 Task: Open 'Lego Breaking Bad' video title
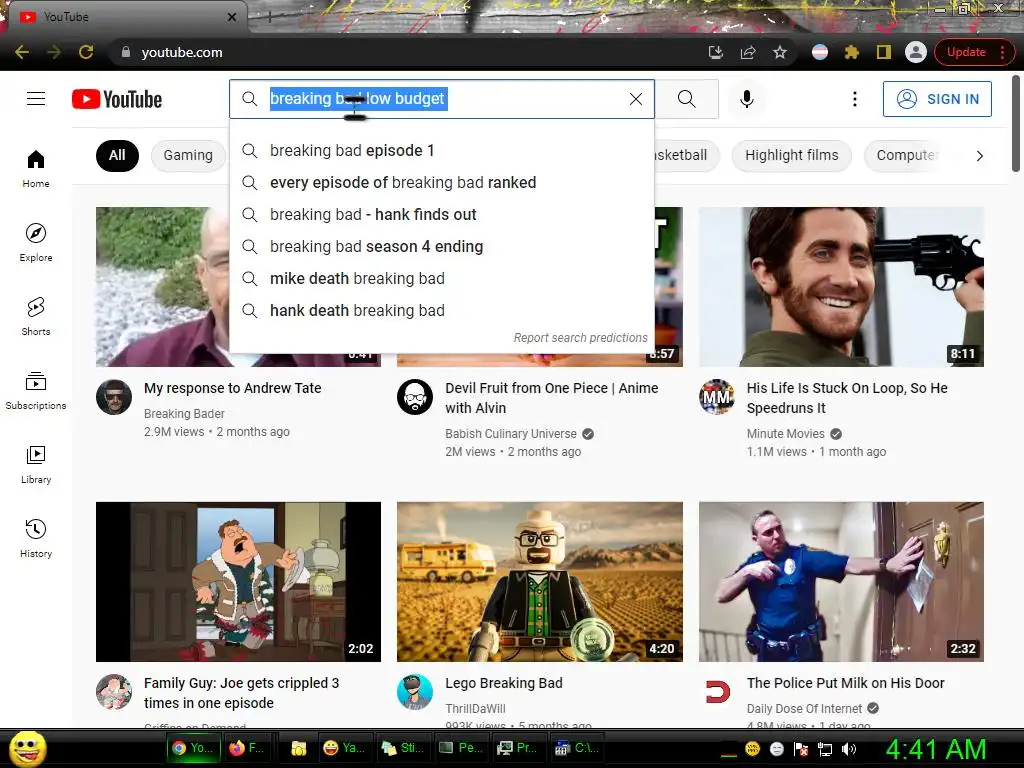coord(504,683)
